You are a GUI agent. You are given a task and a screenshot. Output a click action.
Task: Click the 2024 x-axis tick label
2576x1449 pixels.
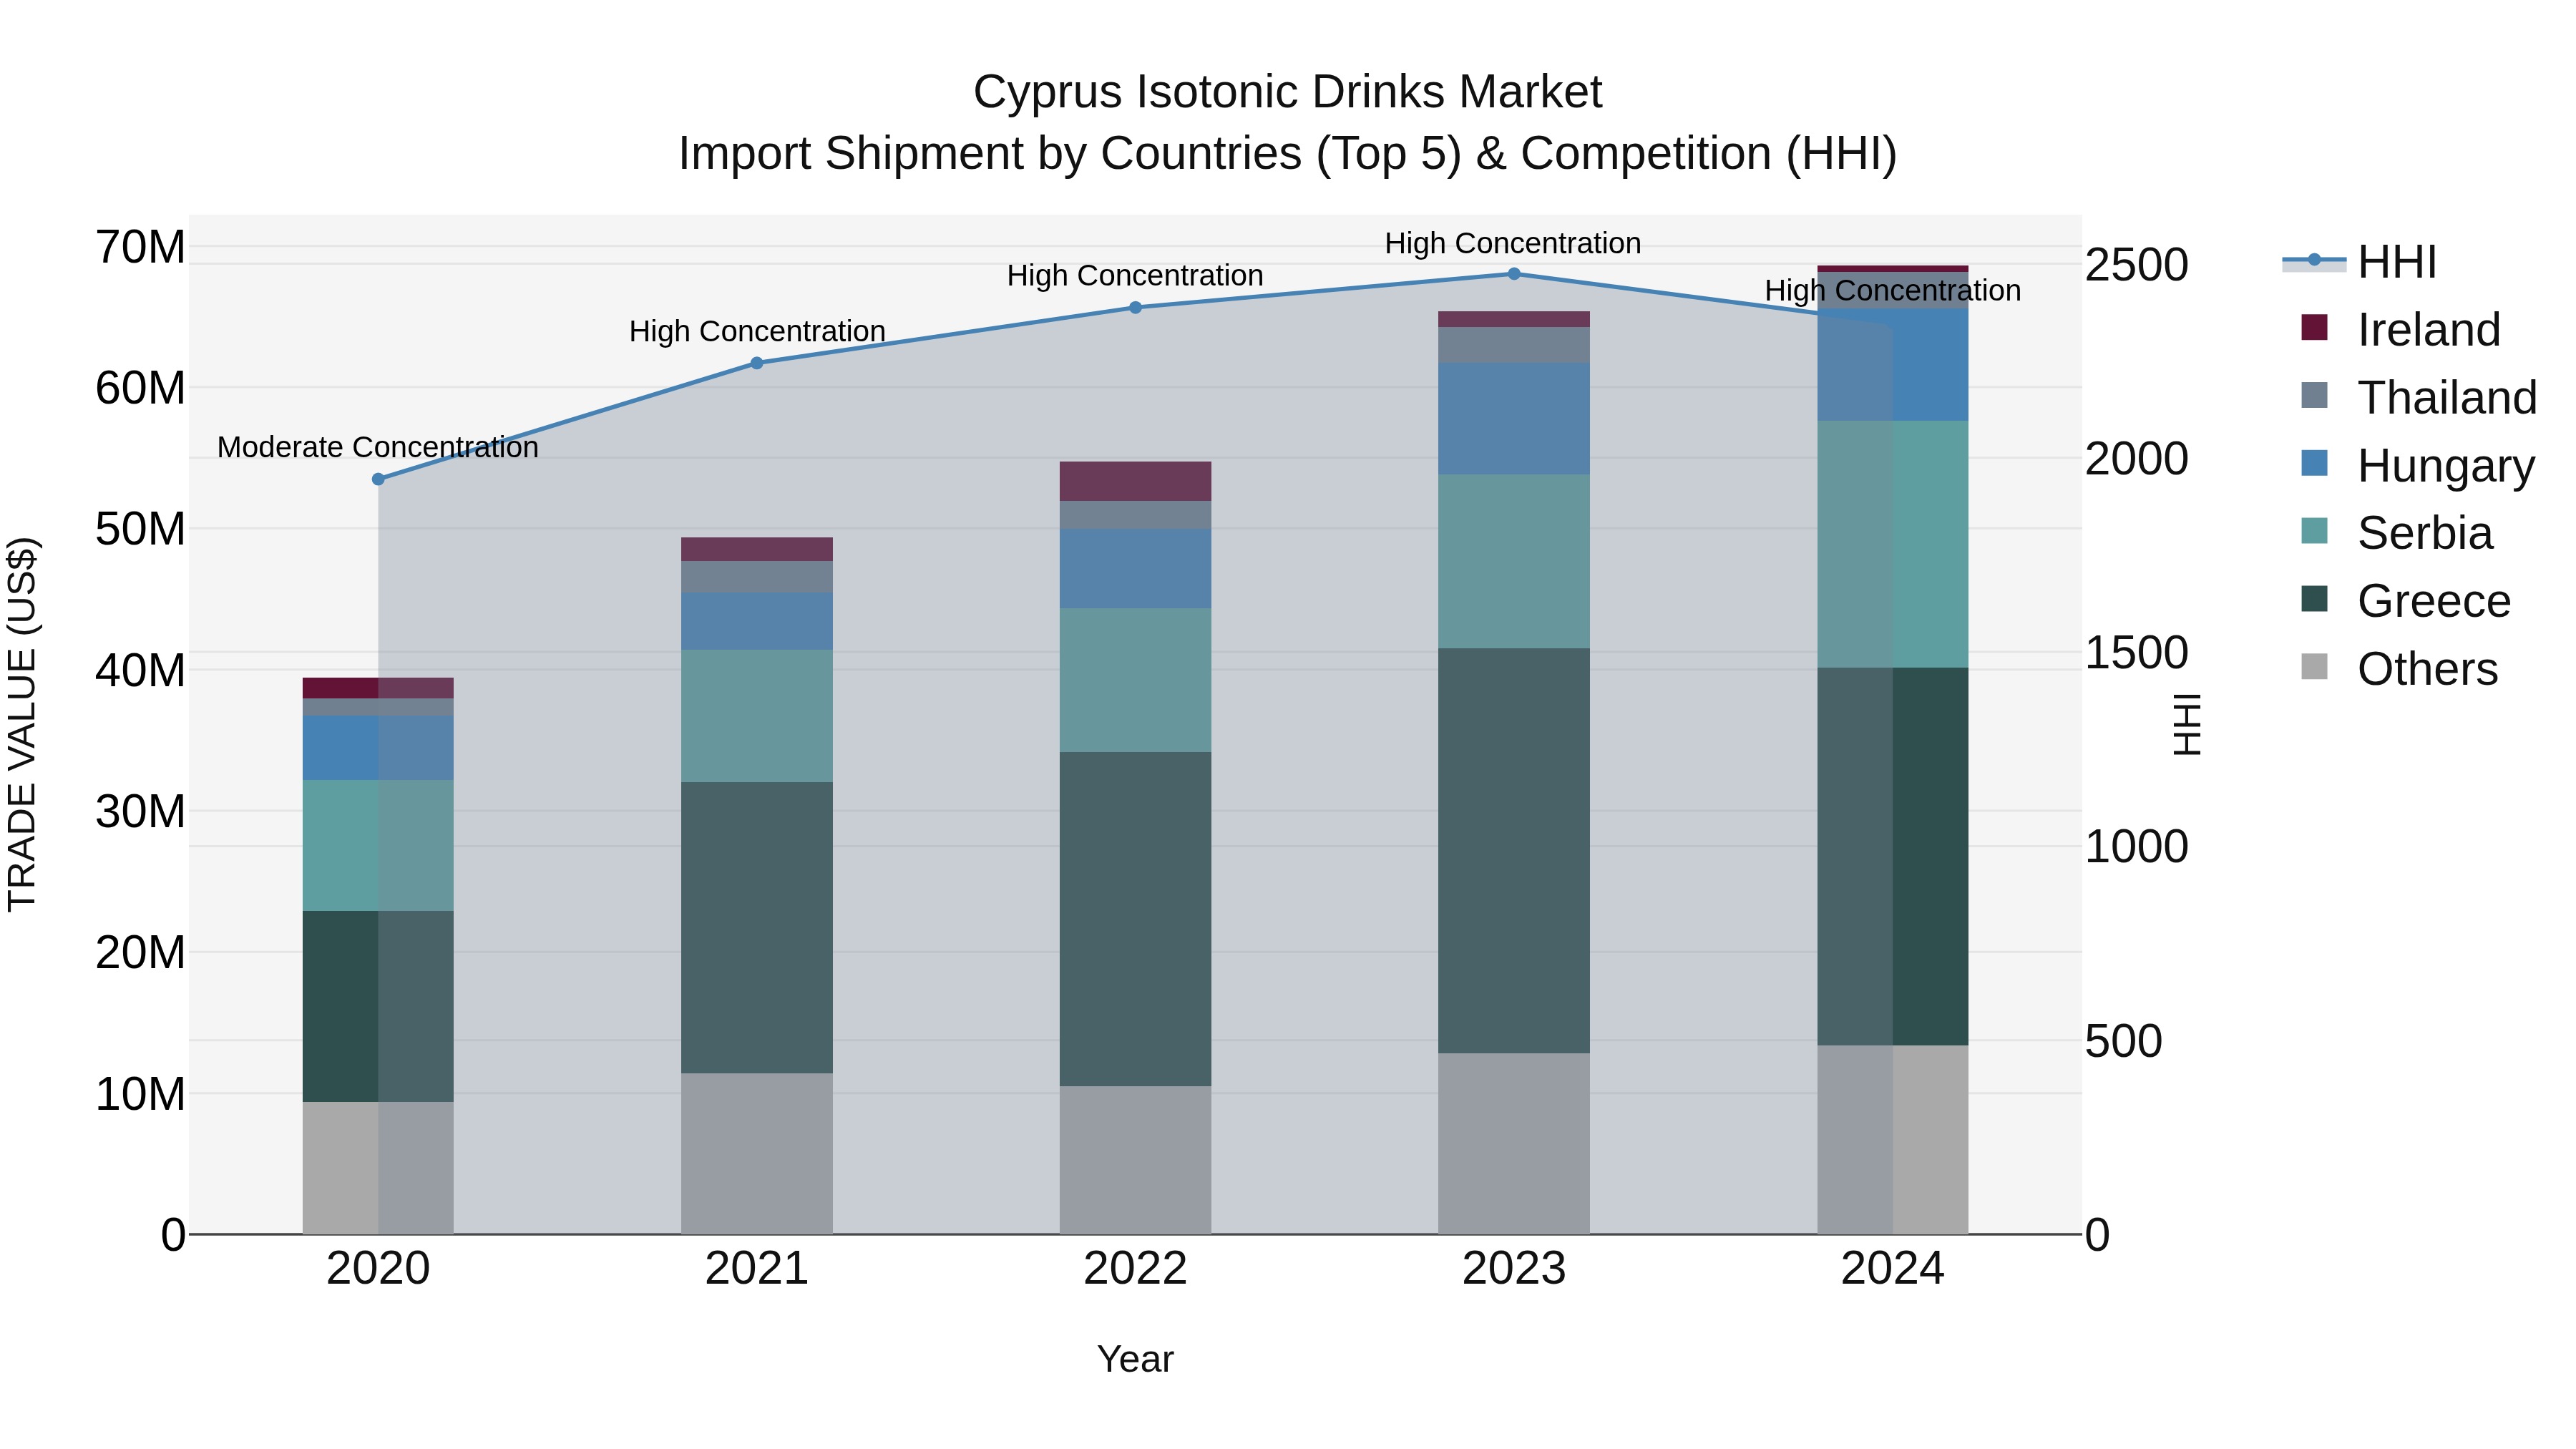pyautogui.click(x=1893, y=1269)
